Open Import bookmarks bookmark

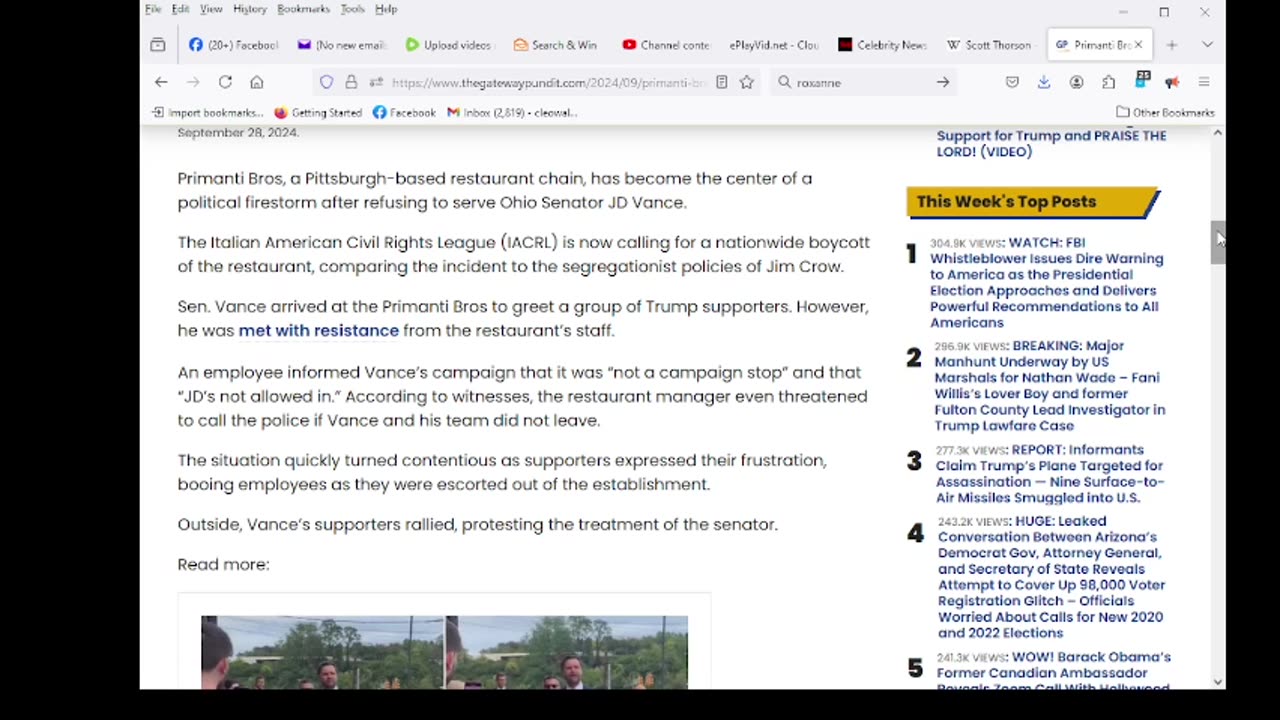207,112
